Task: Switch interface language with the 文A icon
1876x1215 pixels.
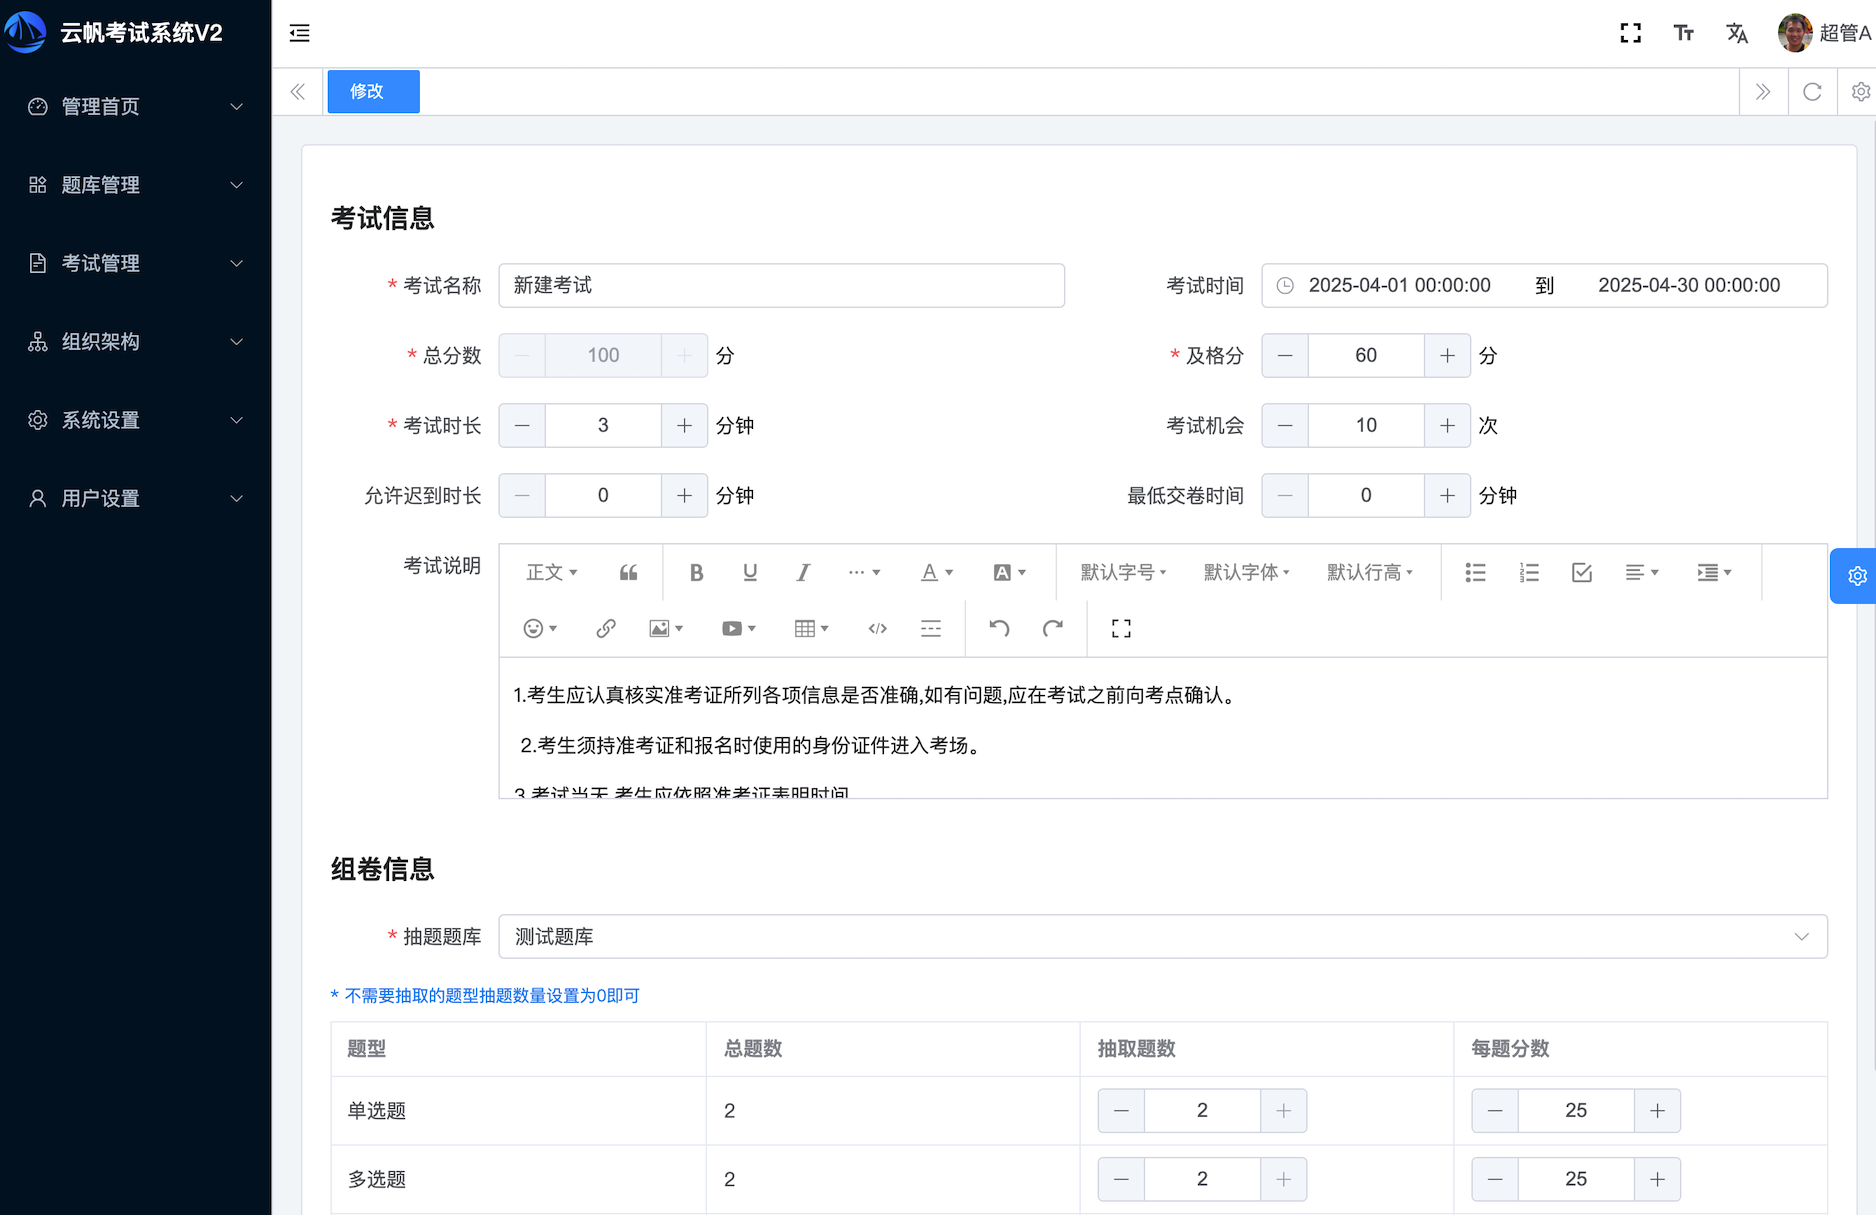Action: pos(1737,32)
